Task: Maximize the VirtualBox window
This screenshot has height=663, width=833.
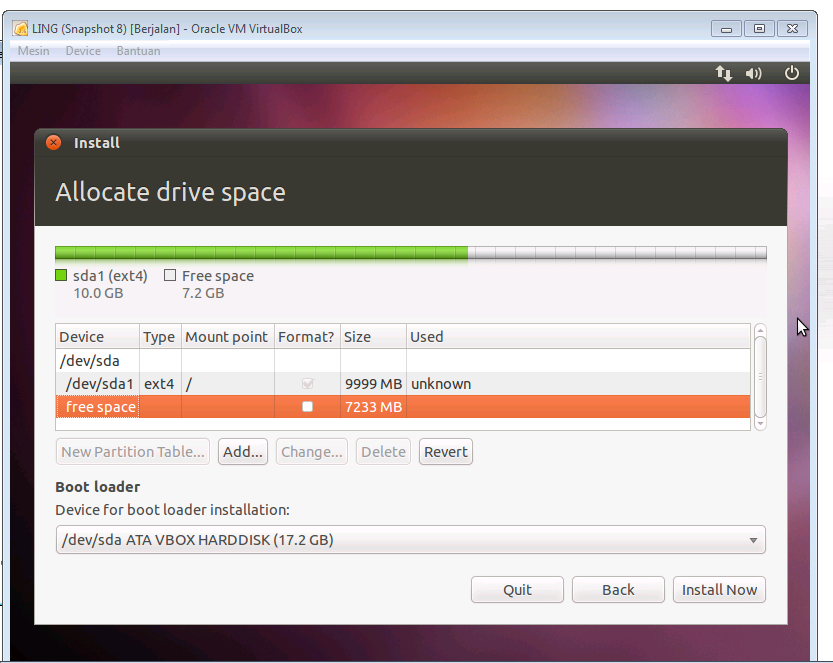Action: (759, 29)
